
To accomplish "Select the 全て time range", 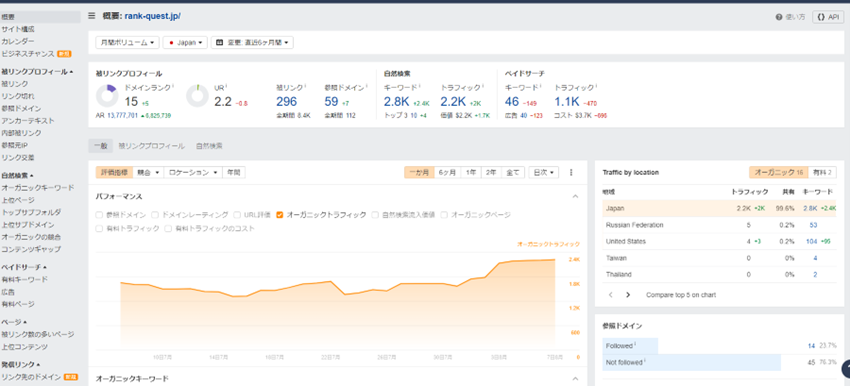I will pos(513,172).
